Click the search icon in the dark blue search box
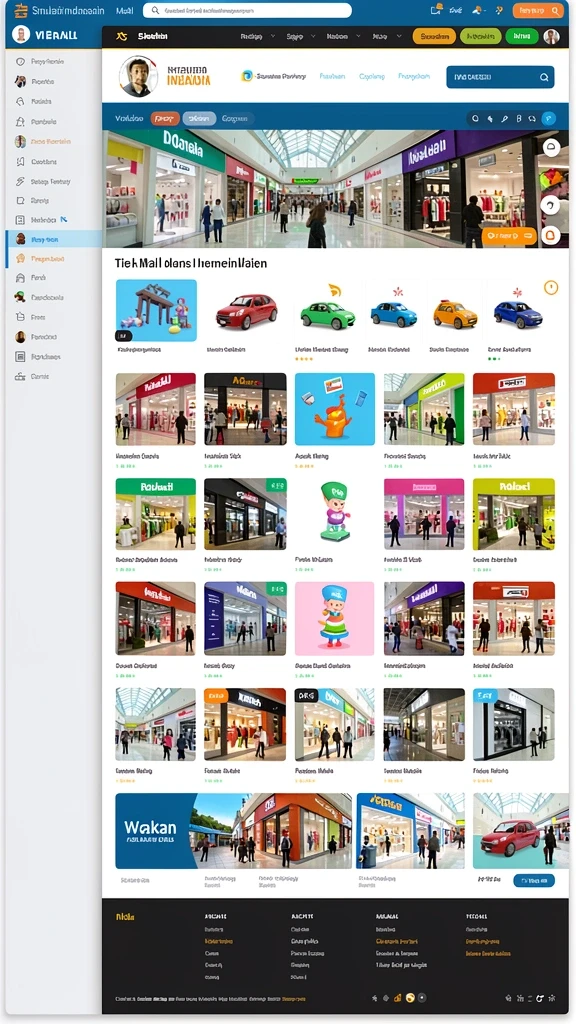The image size is (576, 1024). coord(544,77)
